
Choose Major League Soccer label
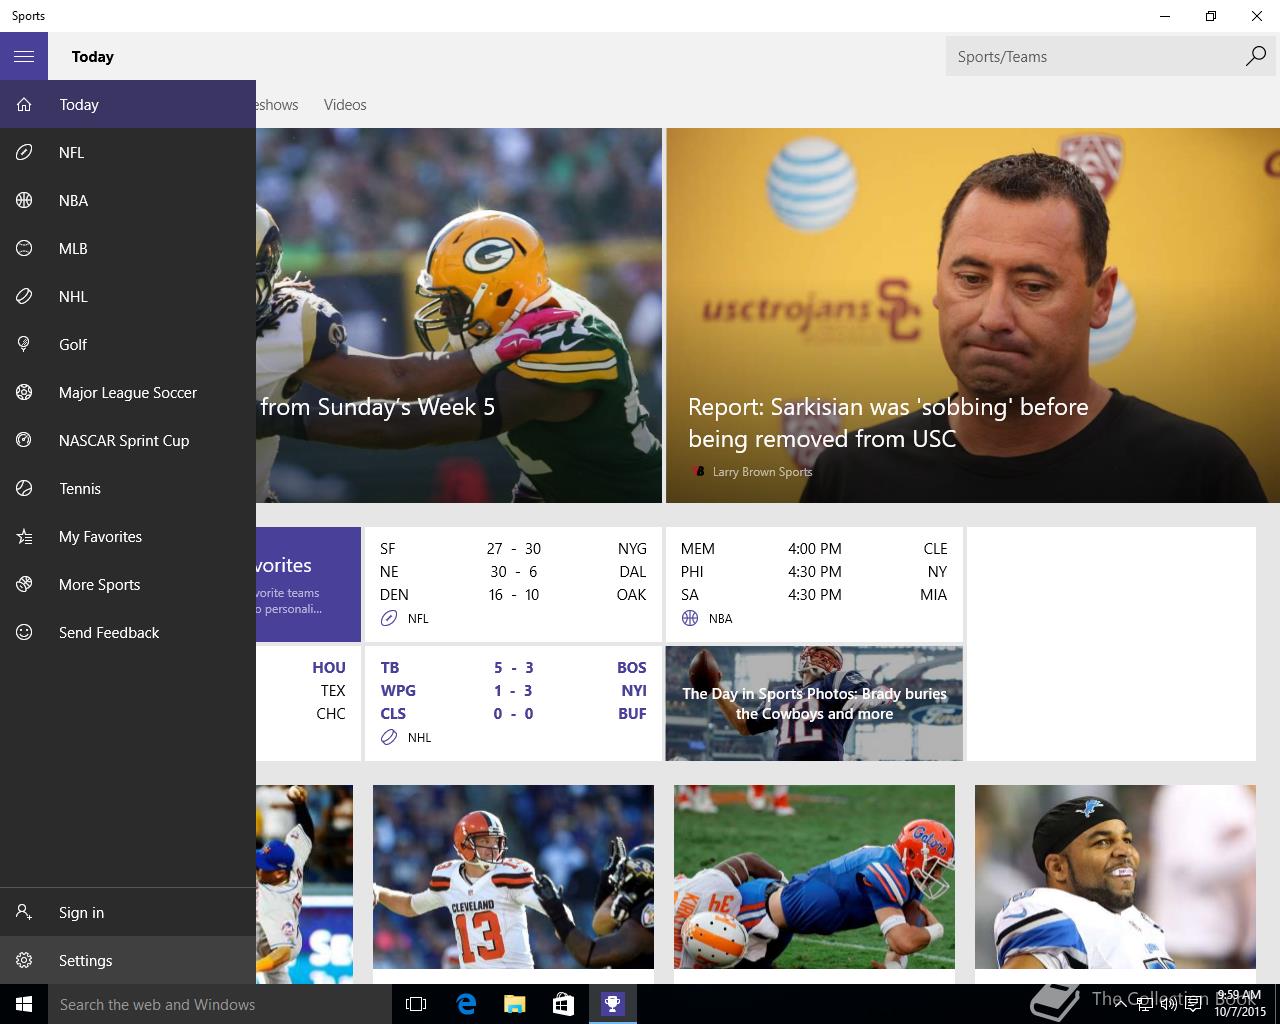point(128,392)
